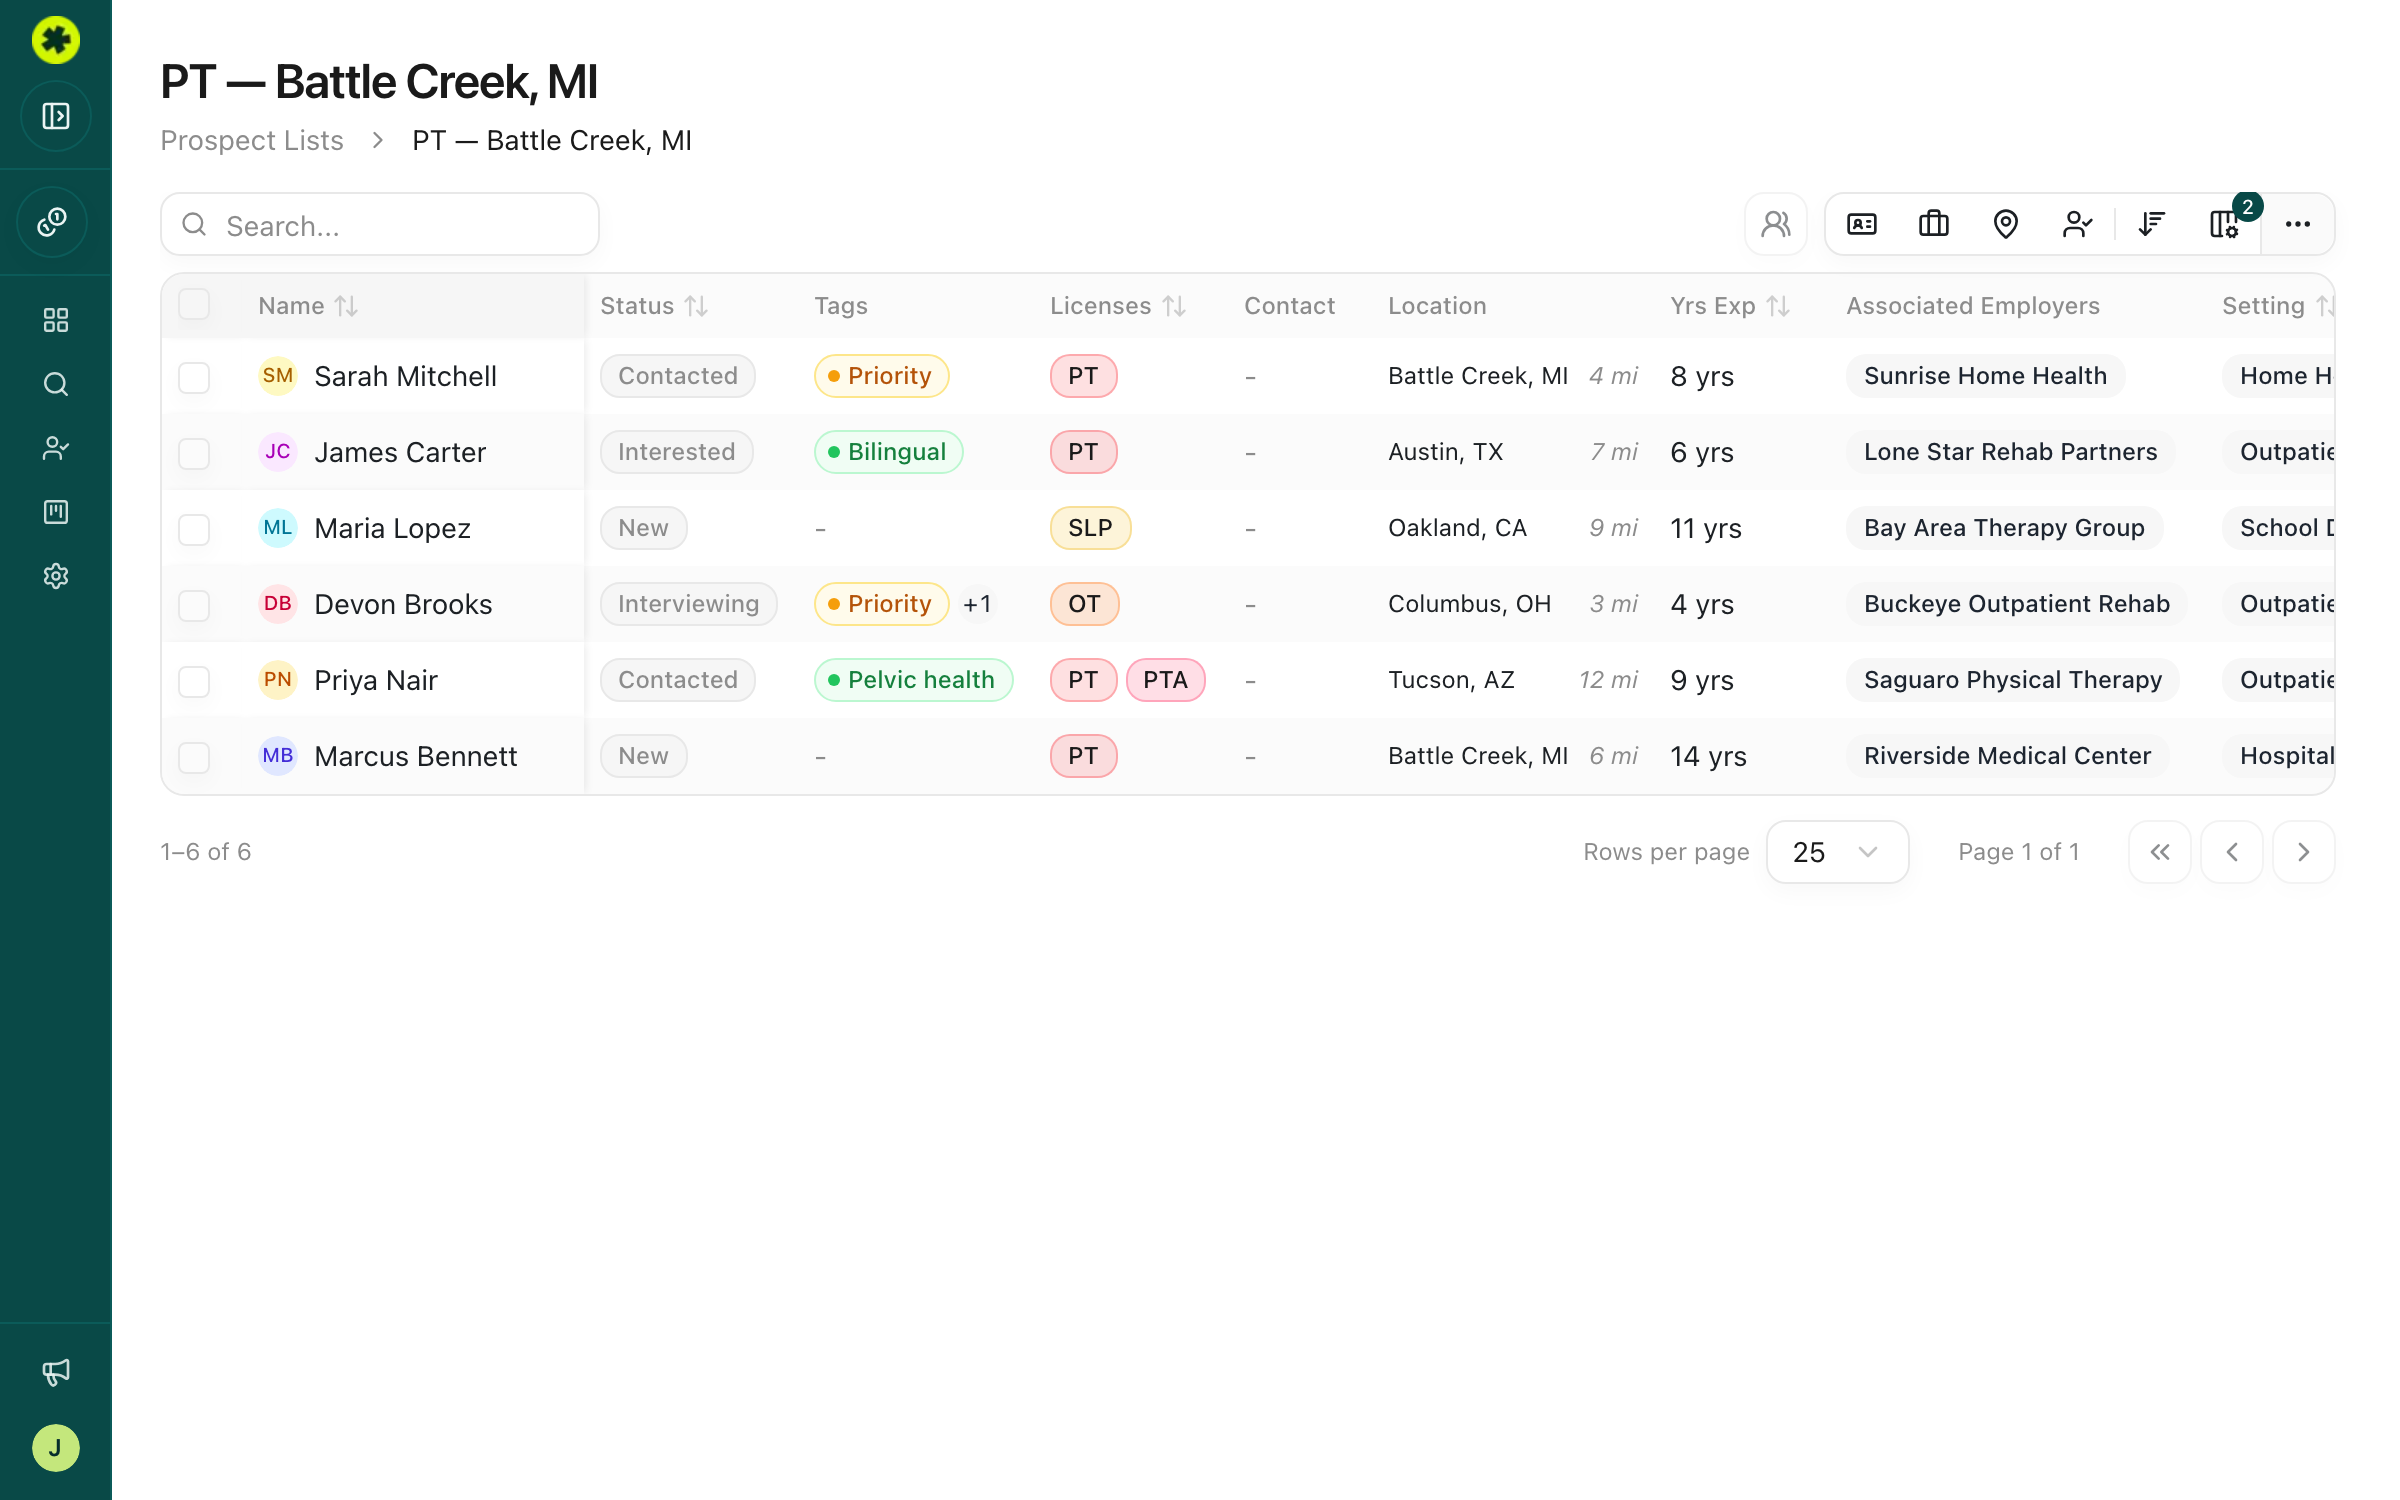The height and width of the screenshot is (1500, 2400).
Task: Check the Marcus Bennett row checkbox
Action: pos(194,757)
